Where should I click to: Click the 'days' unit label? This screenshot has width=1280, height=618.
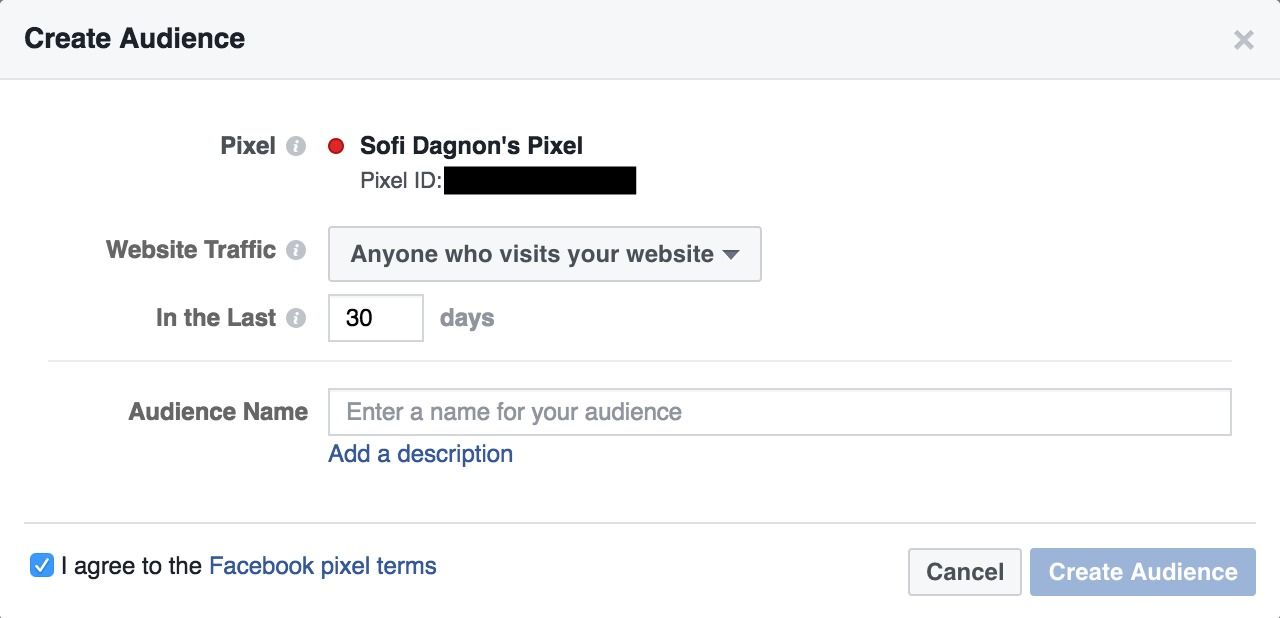[467, 318]
